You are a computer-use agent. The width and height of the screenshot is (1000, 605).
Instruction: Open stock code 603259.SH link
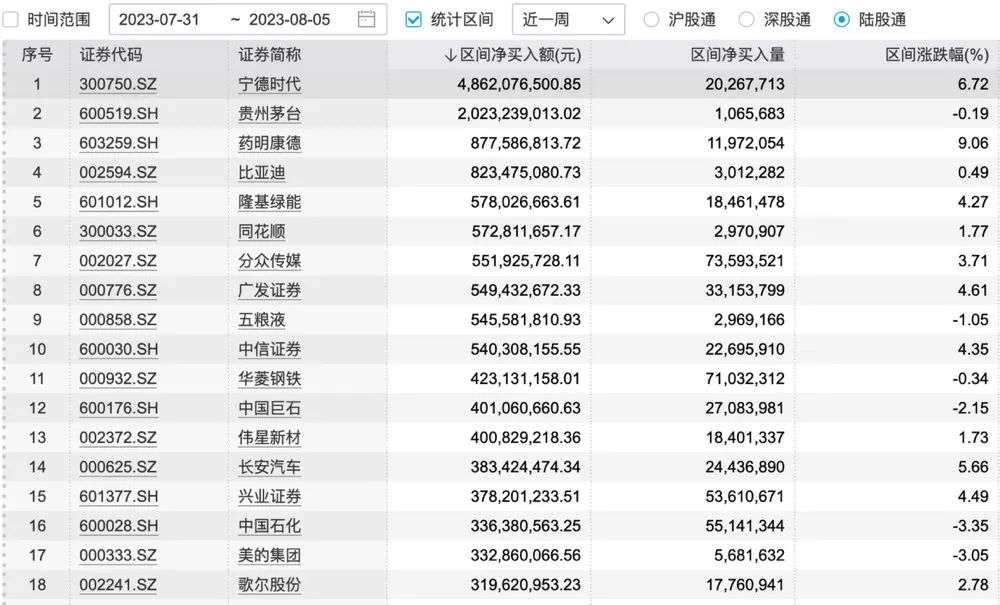point(119,143)
